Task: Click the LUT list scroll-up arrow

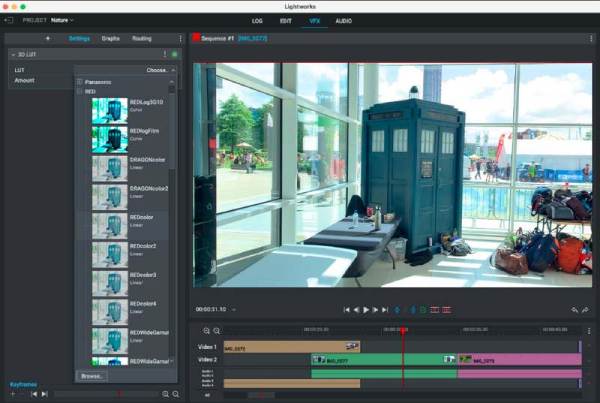Action: pyautogui.click(x=172, y=82)
